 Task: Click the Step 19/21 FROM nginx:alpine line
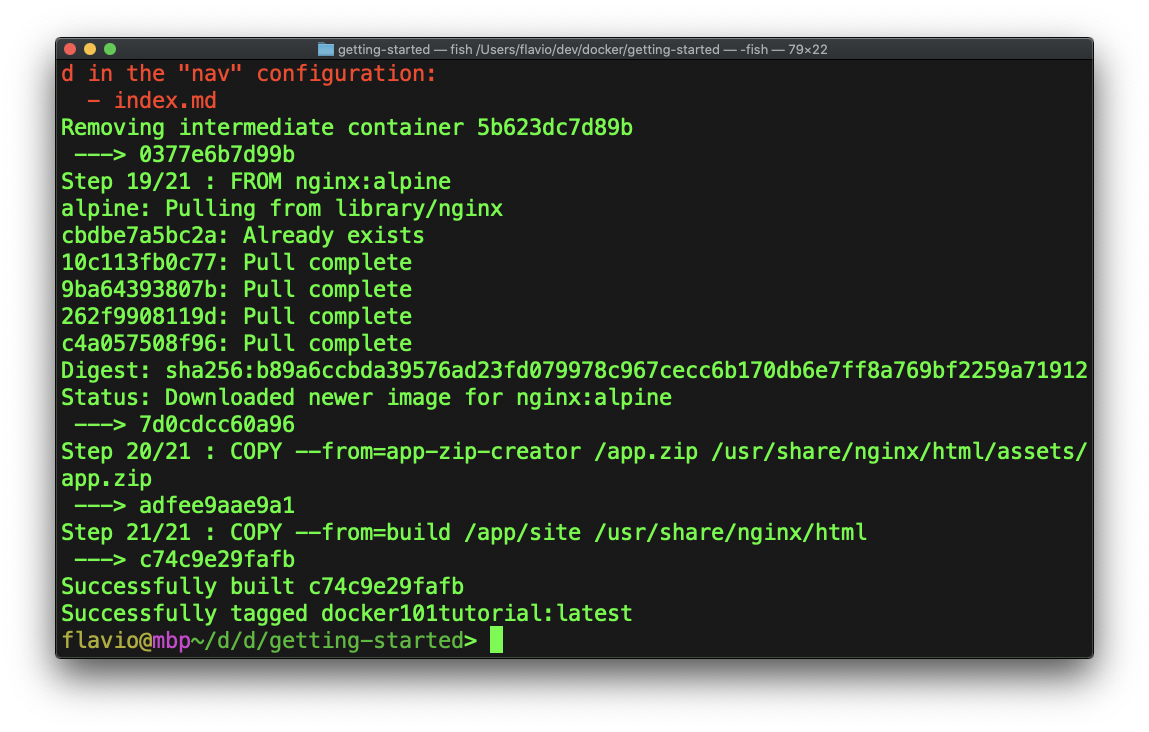(256, 182)
